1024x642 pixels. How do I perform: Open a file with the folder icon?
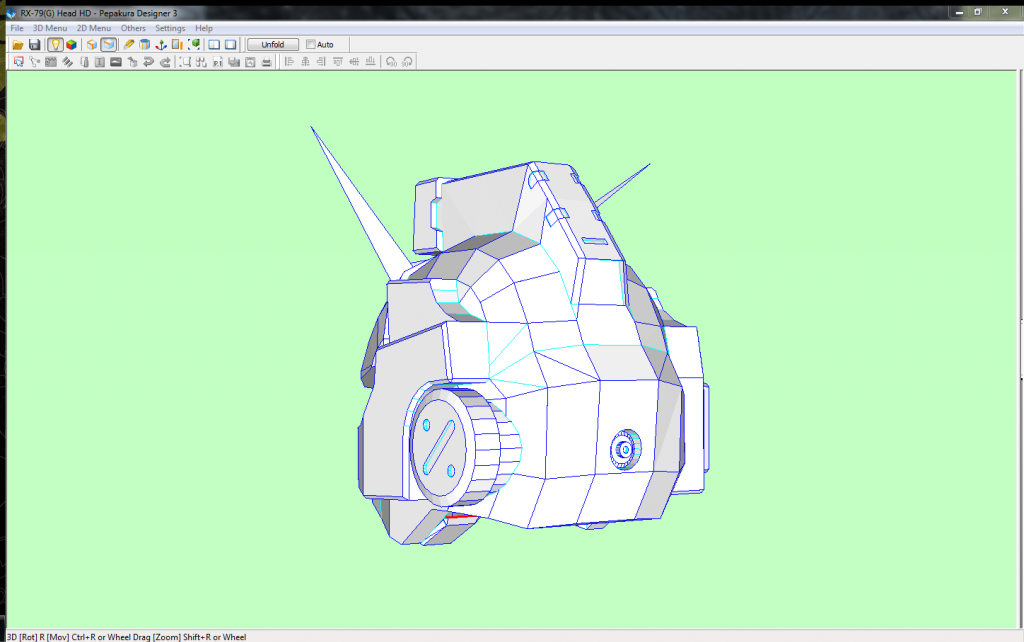click(x=18, y=44)
